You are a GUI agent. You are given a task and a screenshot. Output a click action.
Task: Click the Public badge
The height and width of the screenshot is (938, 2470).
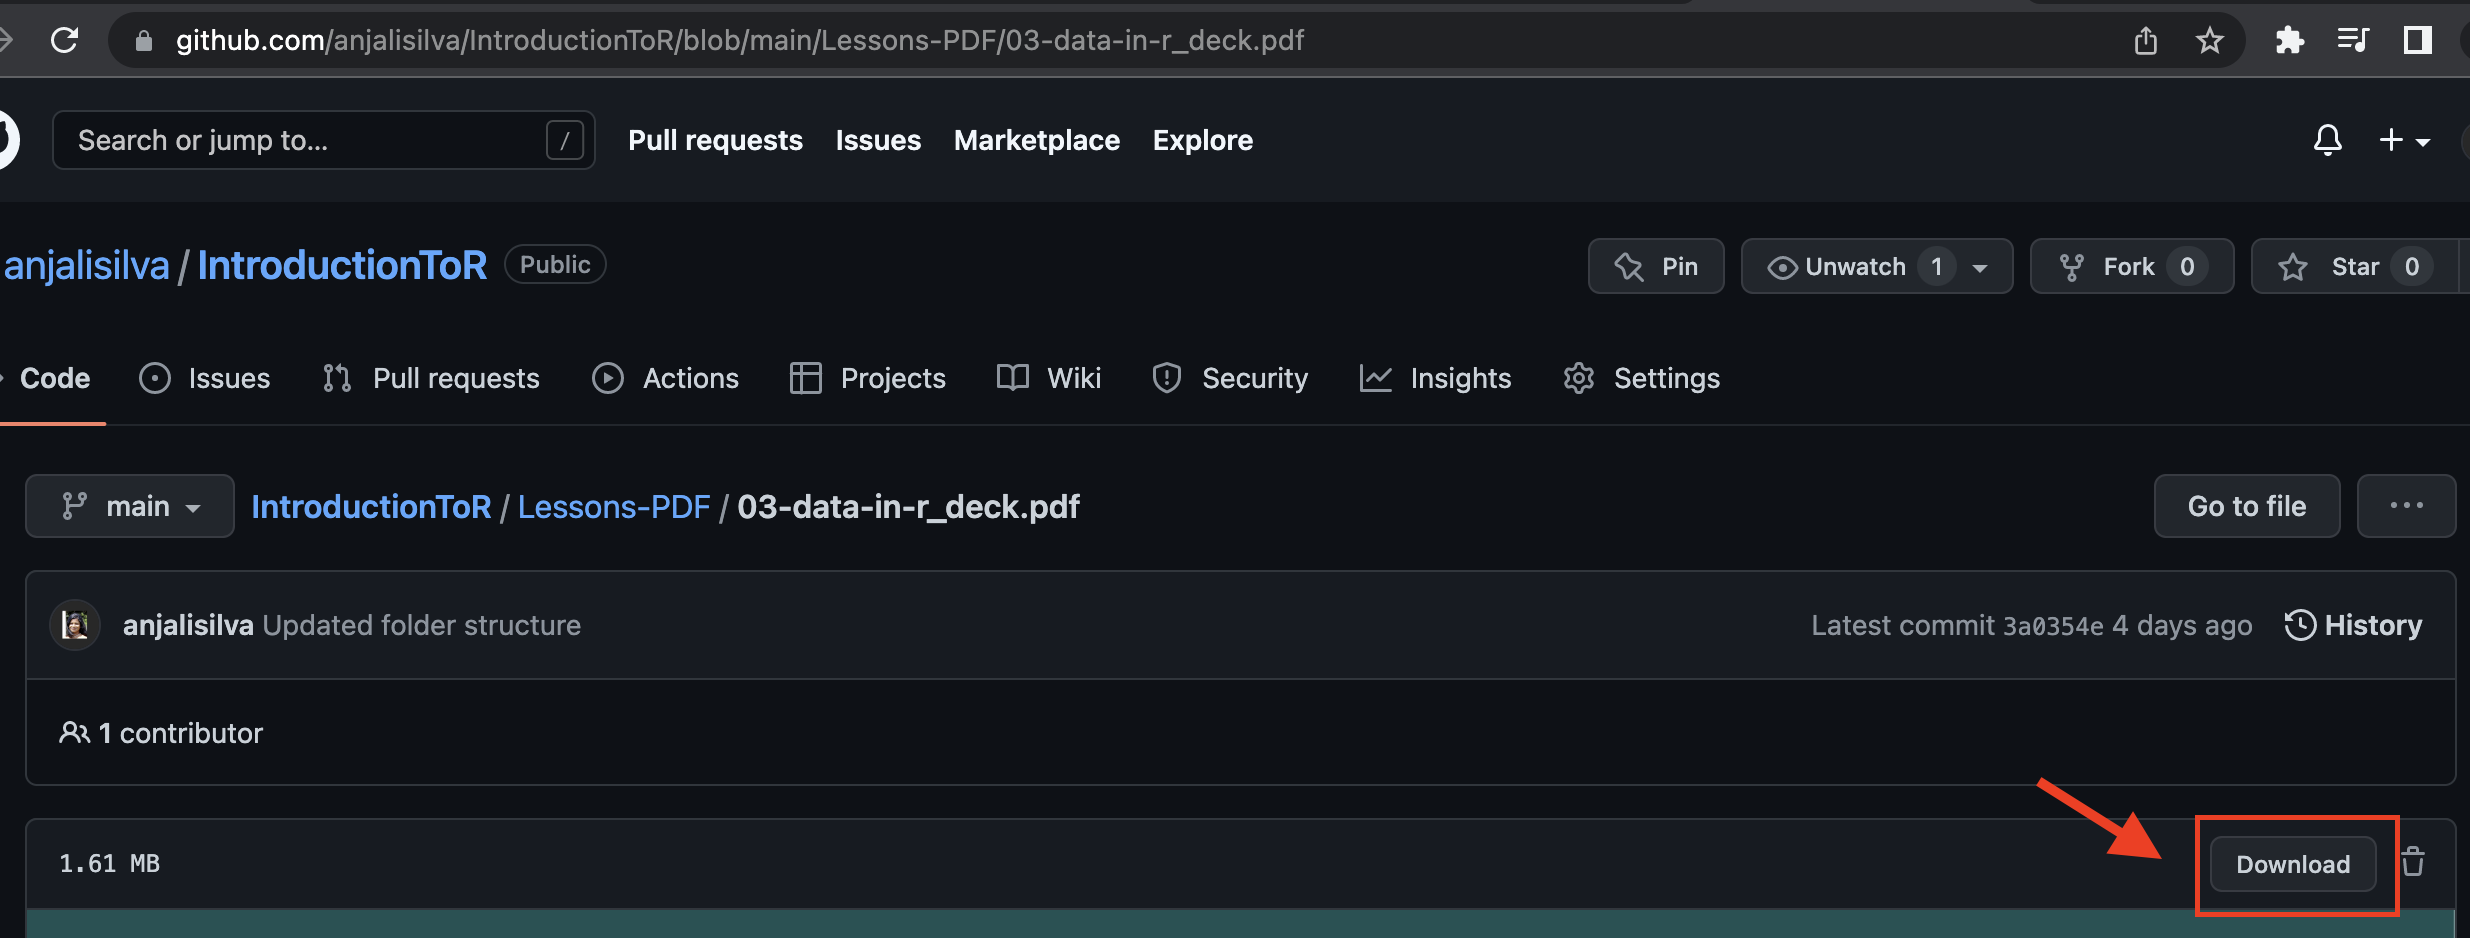(555, 264)
